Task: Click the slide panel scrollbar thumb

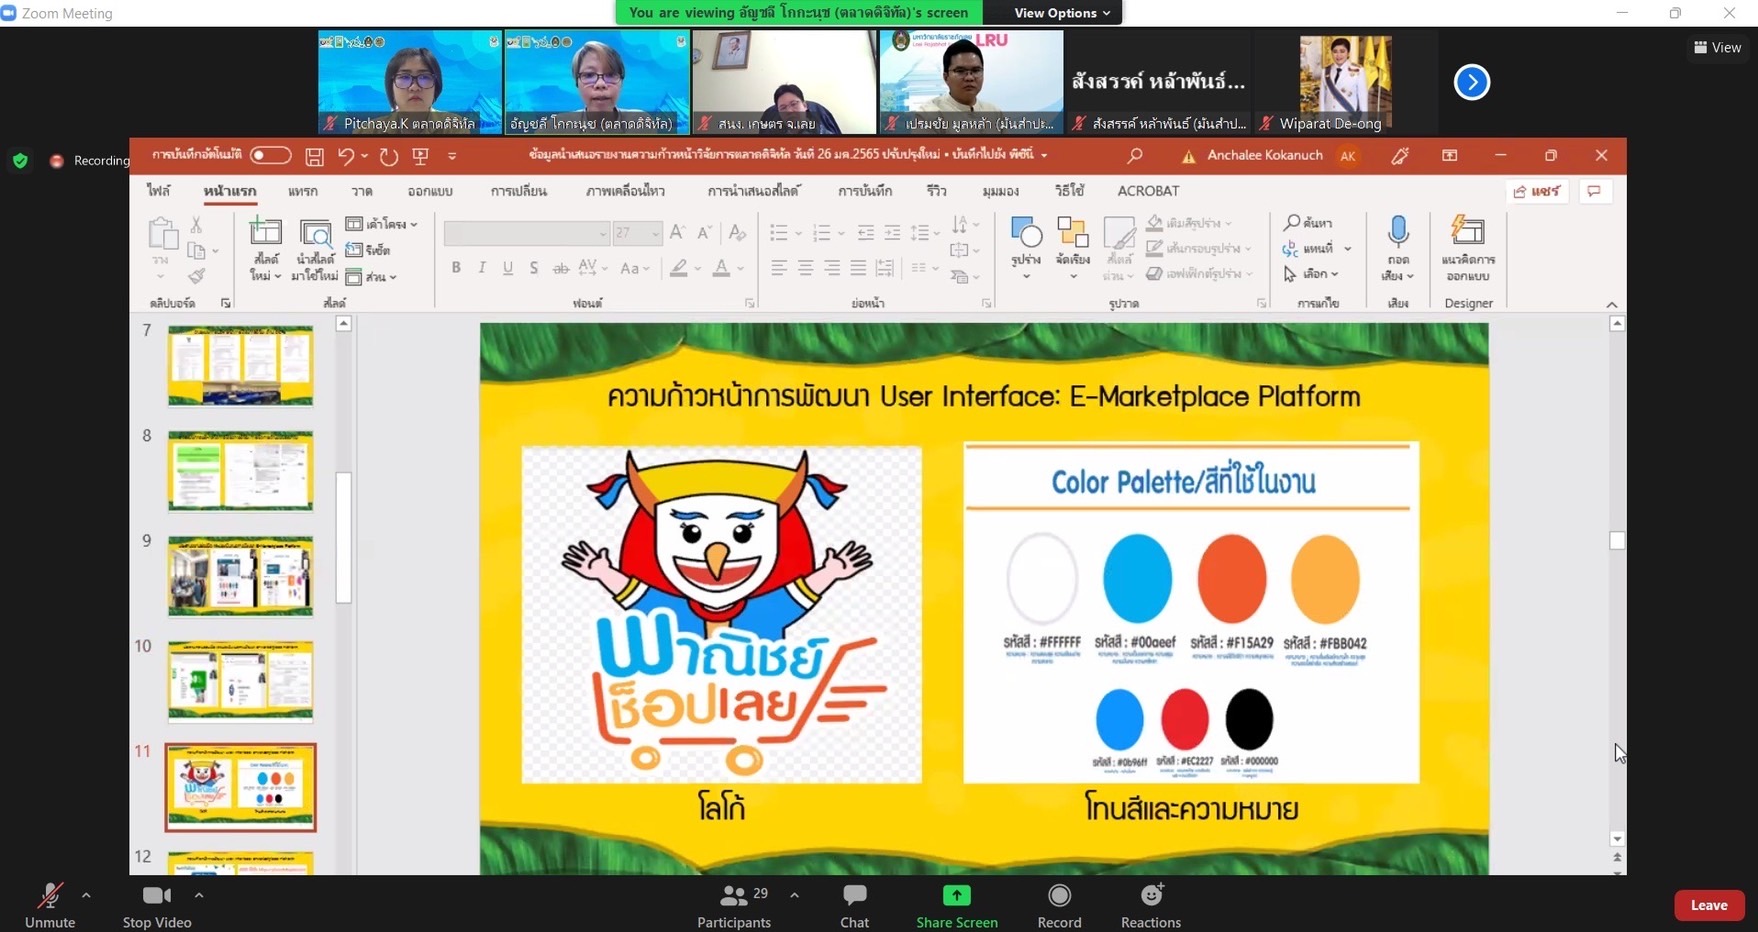Action: tap(343, 538)
